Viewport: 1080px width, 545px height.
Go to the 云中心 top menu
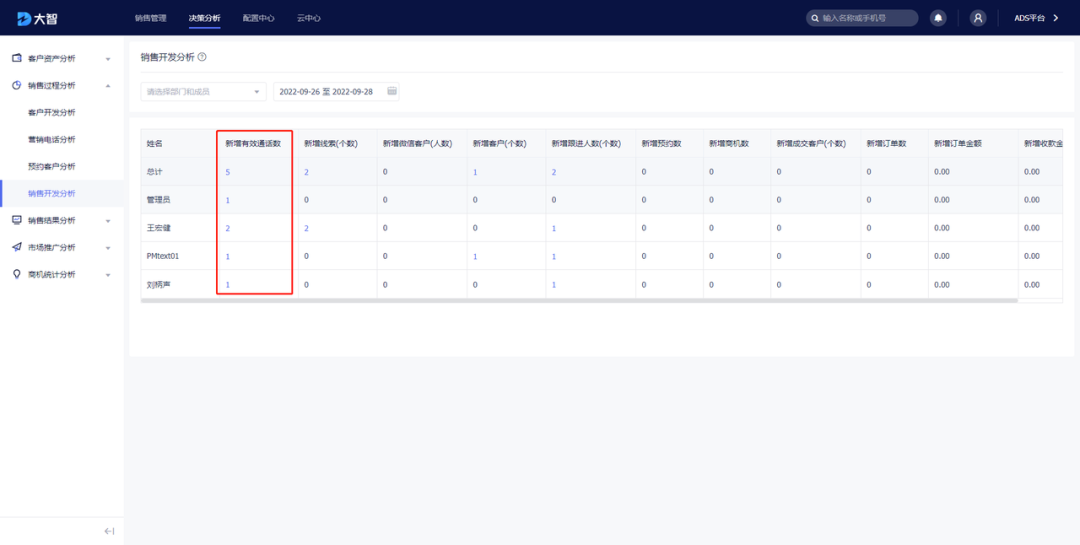click(309, 18)
